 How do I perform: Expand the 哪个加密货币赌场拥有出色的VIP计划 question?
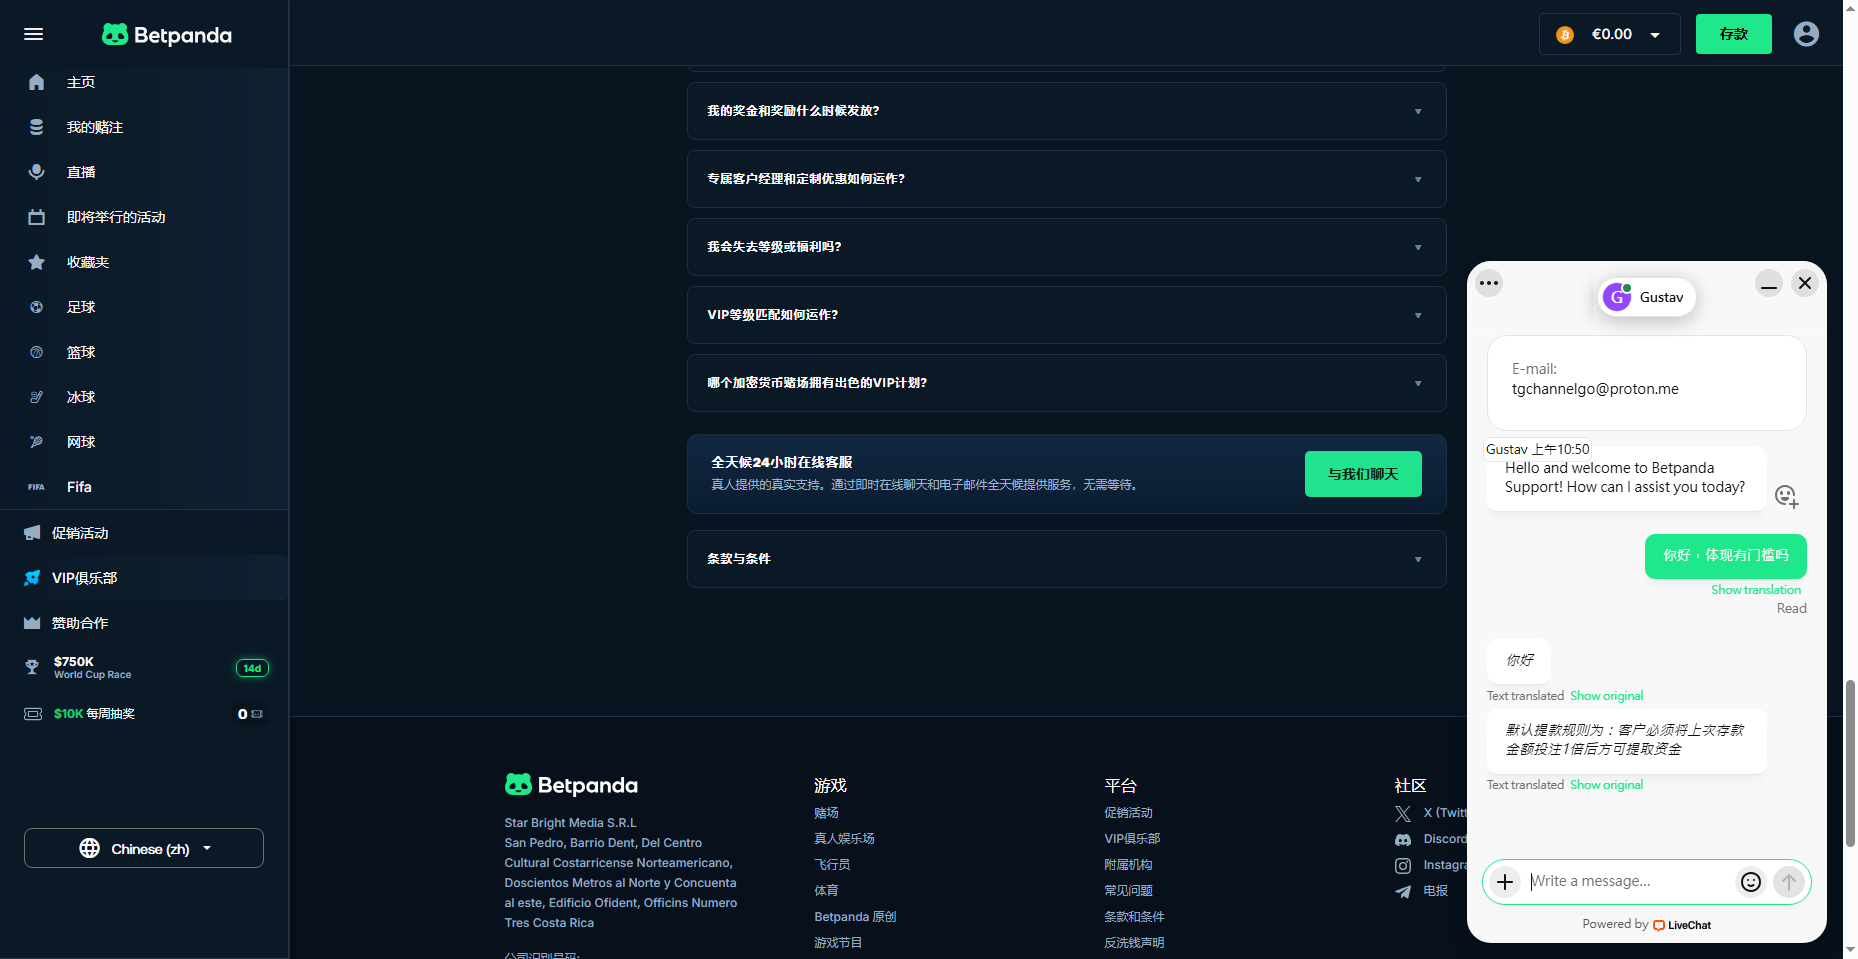1067,383
